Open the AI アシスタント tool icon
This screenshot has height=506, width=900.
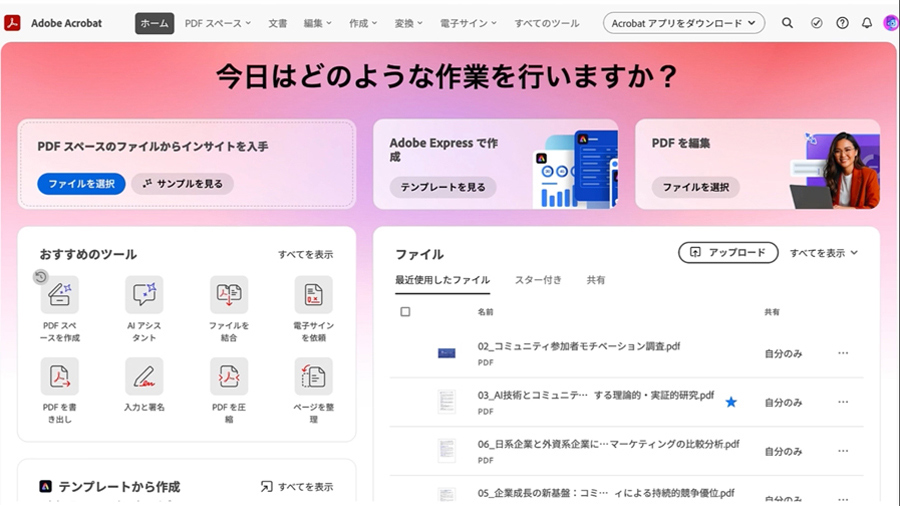[144, 294]
